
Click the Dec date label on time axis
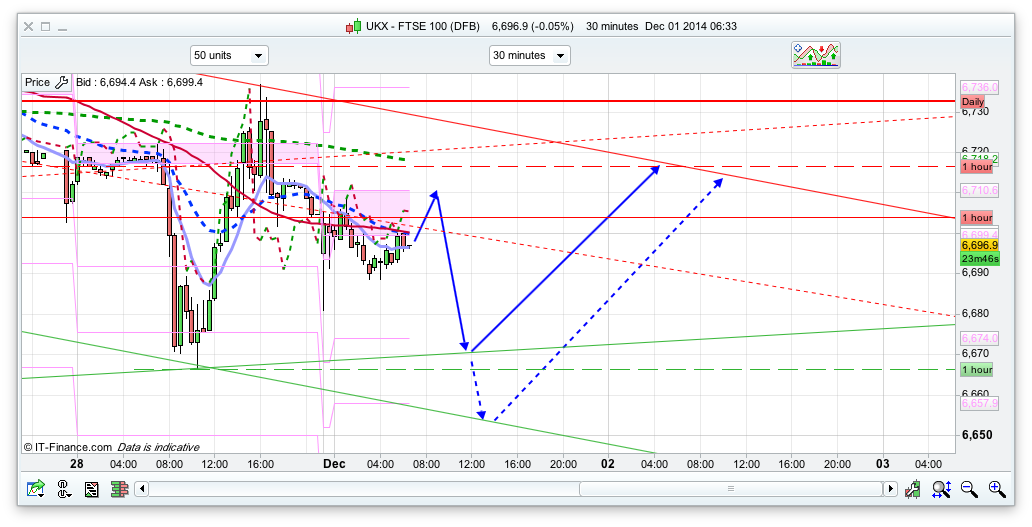pos(334,464)
